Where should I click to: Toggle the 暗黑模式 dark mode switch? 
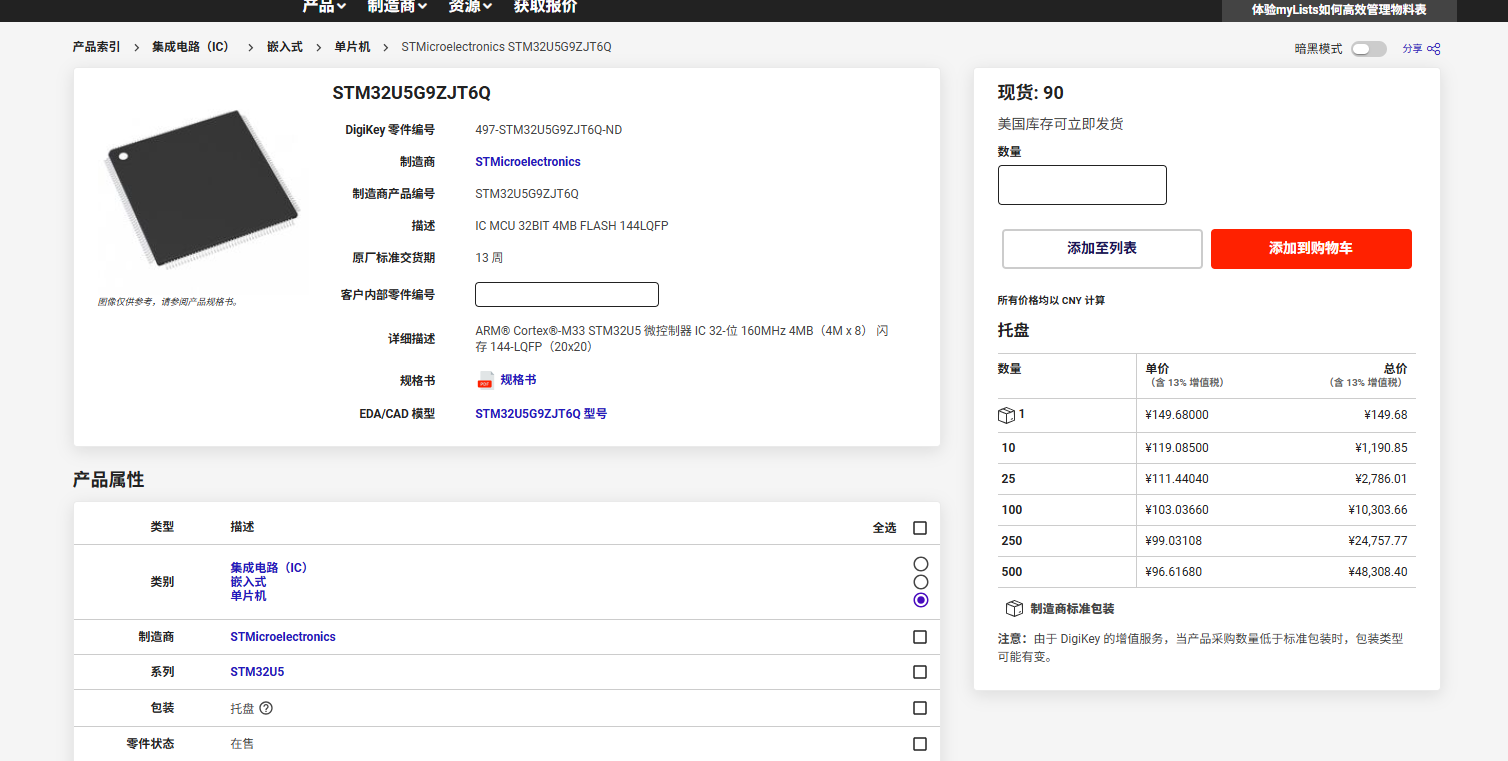(x=1369, y=49)
